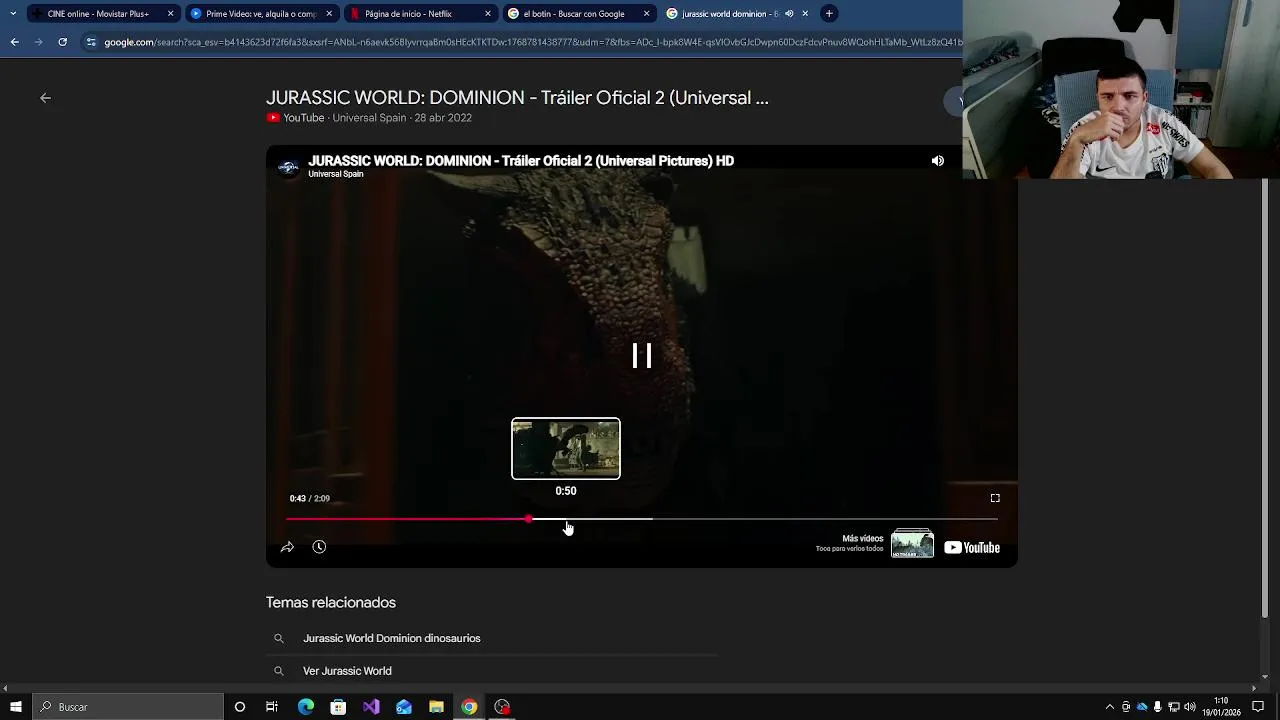Open the notification center
Screen dimensions: 1280x720
click(1259, 707)
